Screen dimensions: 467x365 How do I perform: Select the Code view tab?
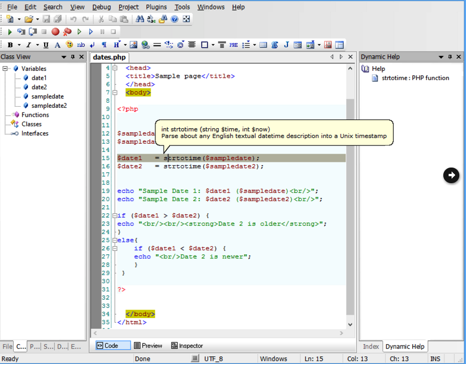113,346
